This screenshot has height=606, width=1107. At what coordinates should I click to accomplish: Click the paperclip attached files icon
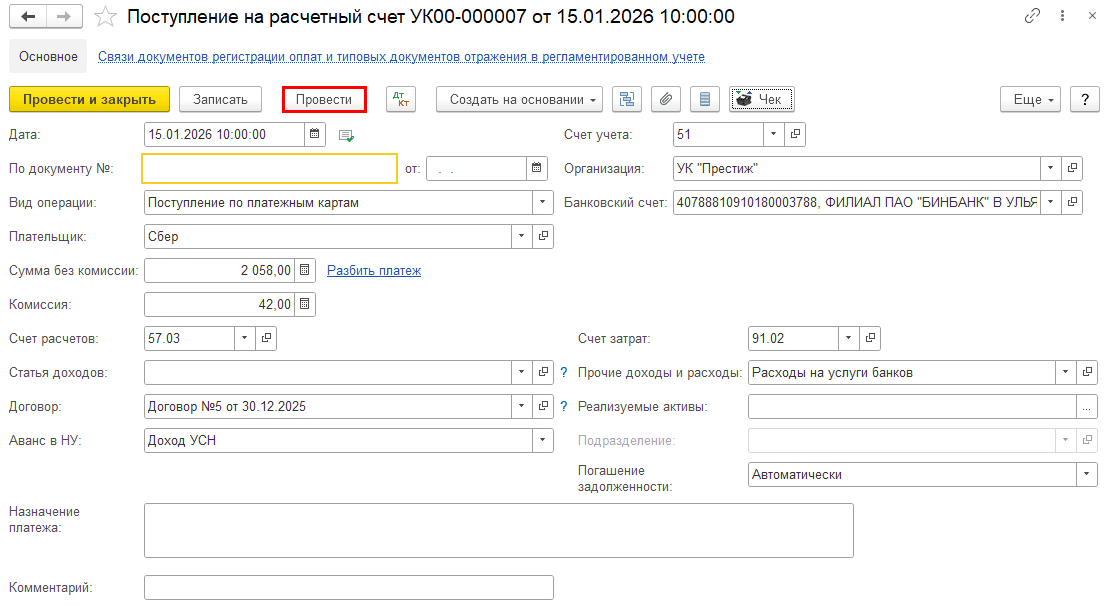point(666,99)
